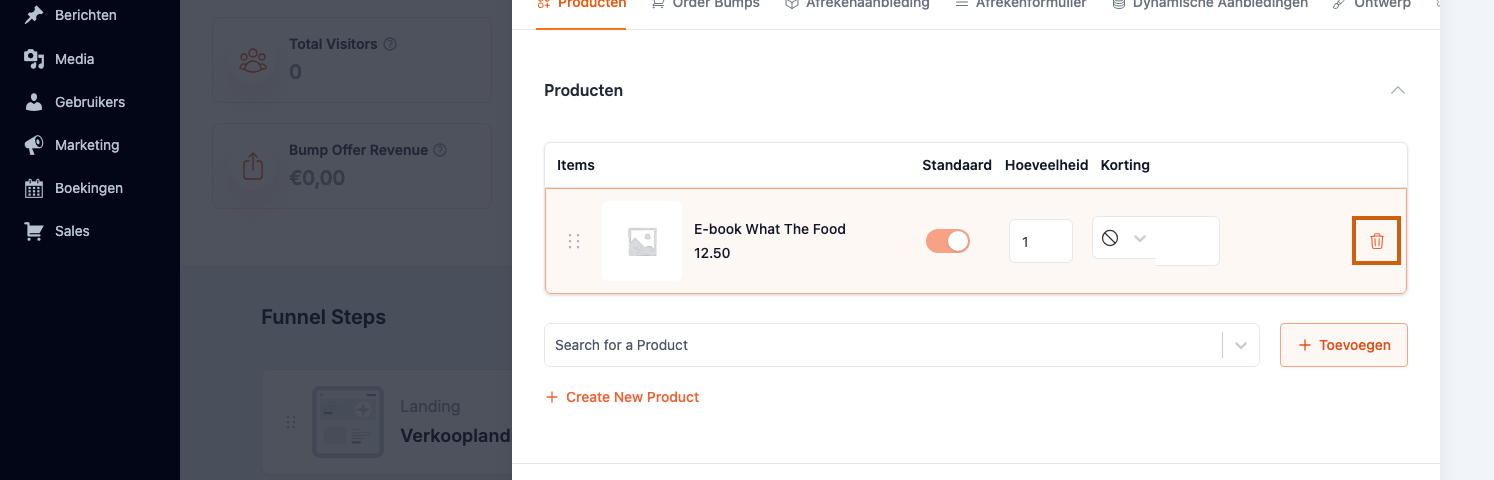Viewport: 1494px width, 480px height.
Task: Click the product image placeholder thumbnail
Action: tap(642, 241)
